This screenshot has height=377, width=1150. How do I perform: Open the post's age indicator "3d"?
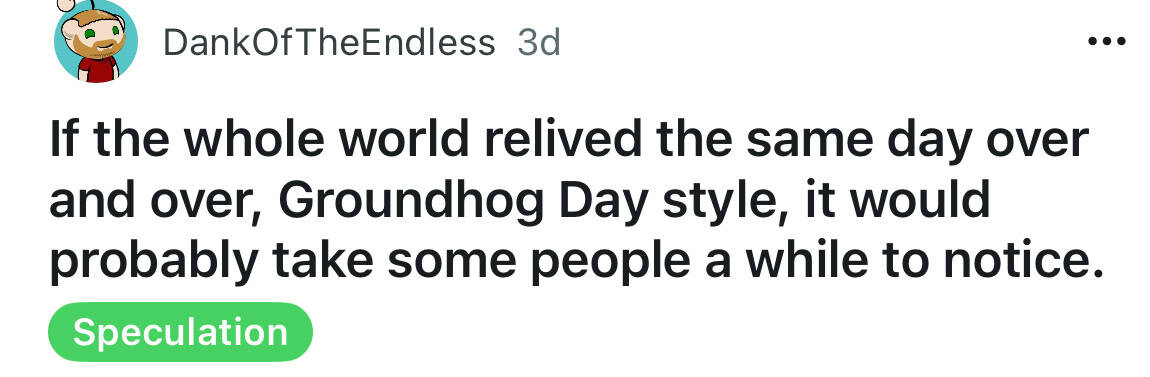tap(539, 43)
